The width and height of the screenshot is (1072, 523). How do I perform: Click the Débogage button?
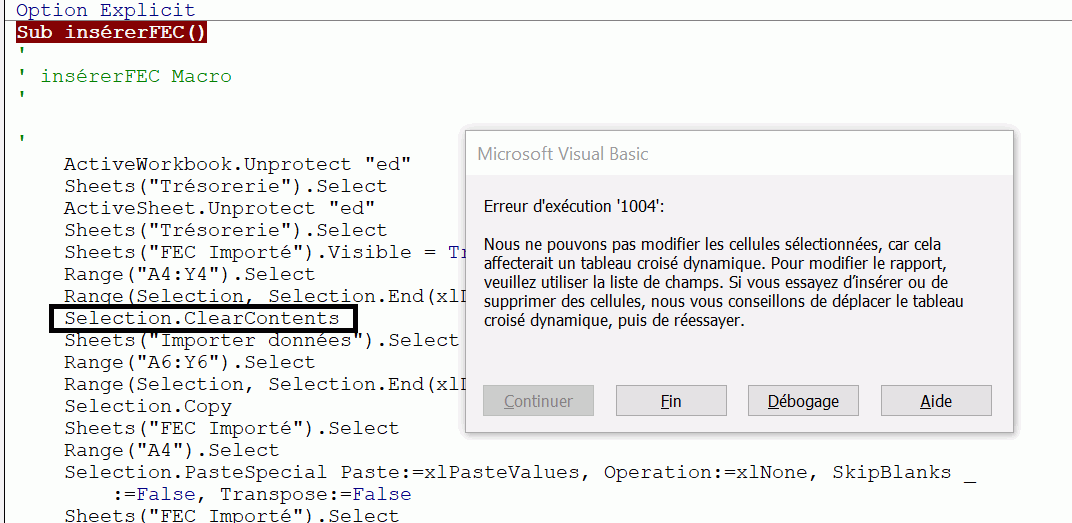point(803,401)
